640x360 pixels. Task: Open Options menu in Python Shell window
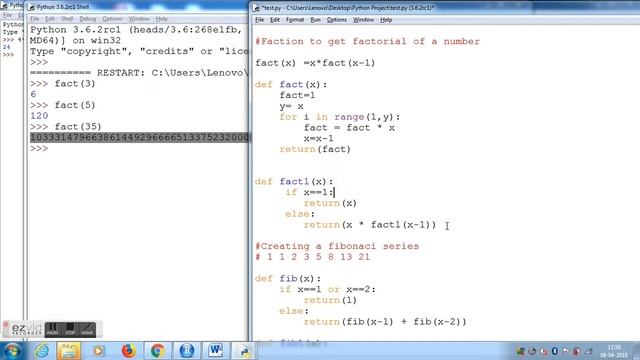click(112, 19)
